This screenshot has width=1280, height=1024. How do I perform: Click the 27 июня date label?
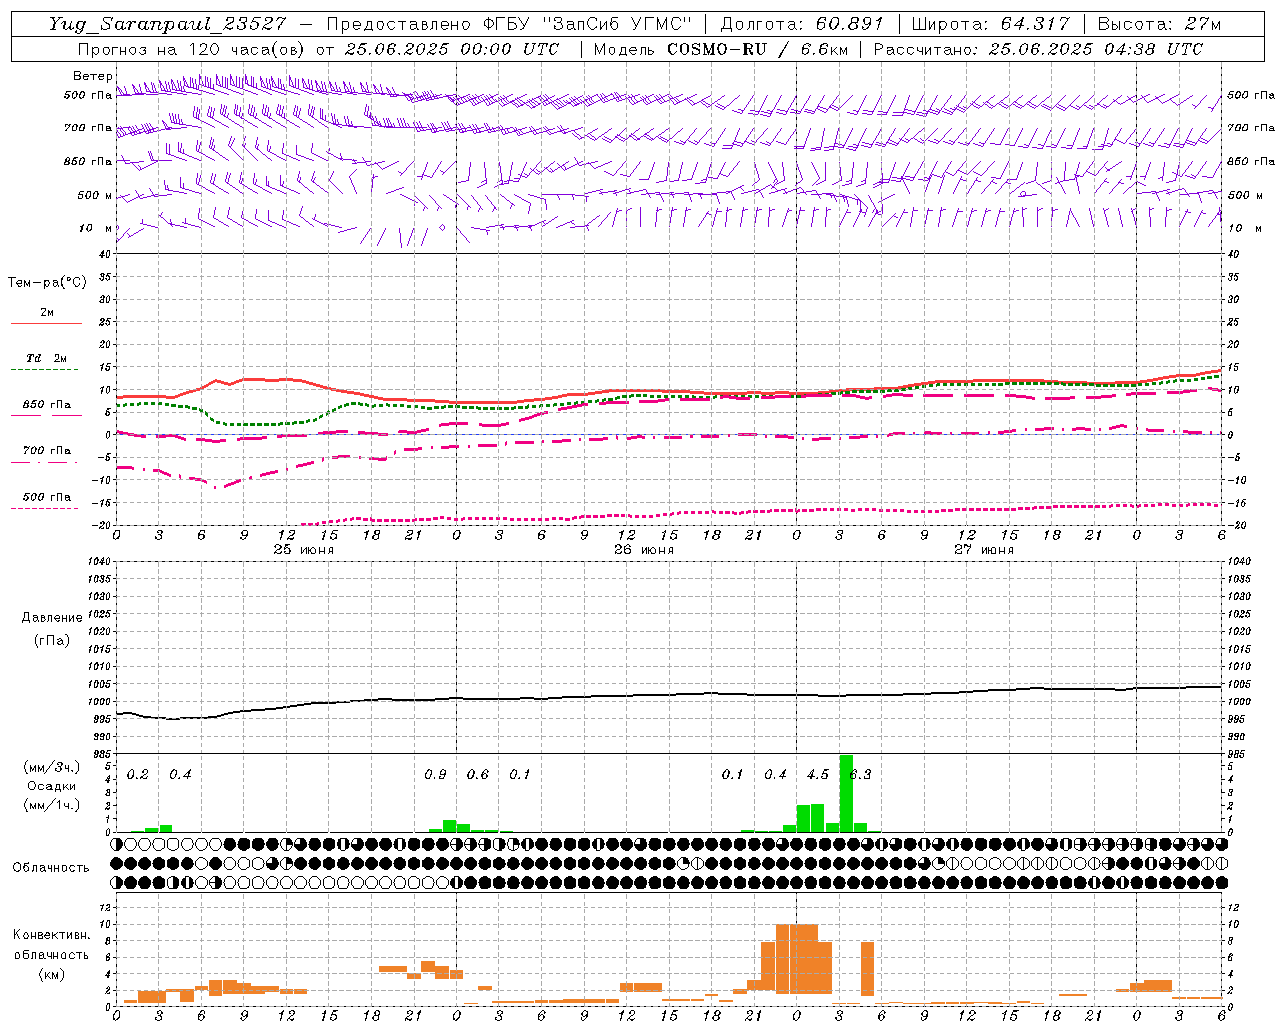984,549
